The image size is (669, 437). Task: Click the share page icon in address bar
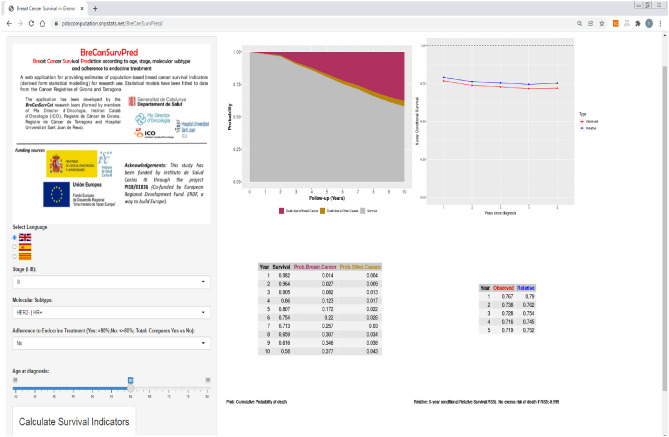(x=590, y=23)
